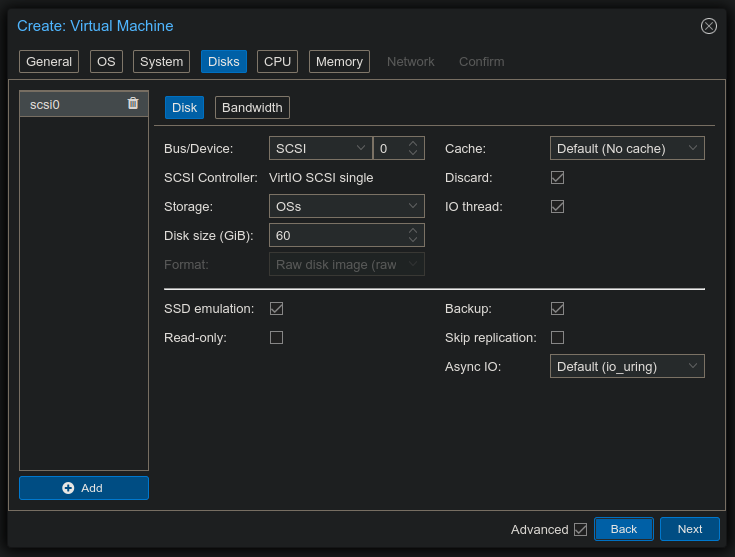The image size is (735, 557).
Task: Enable Skip replication option
Action: [x=558, y=338]
